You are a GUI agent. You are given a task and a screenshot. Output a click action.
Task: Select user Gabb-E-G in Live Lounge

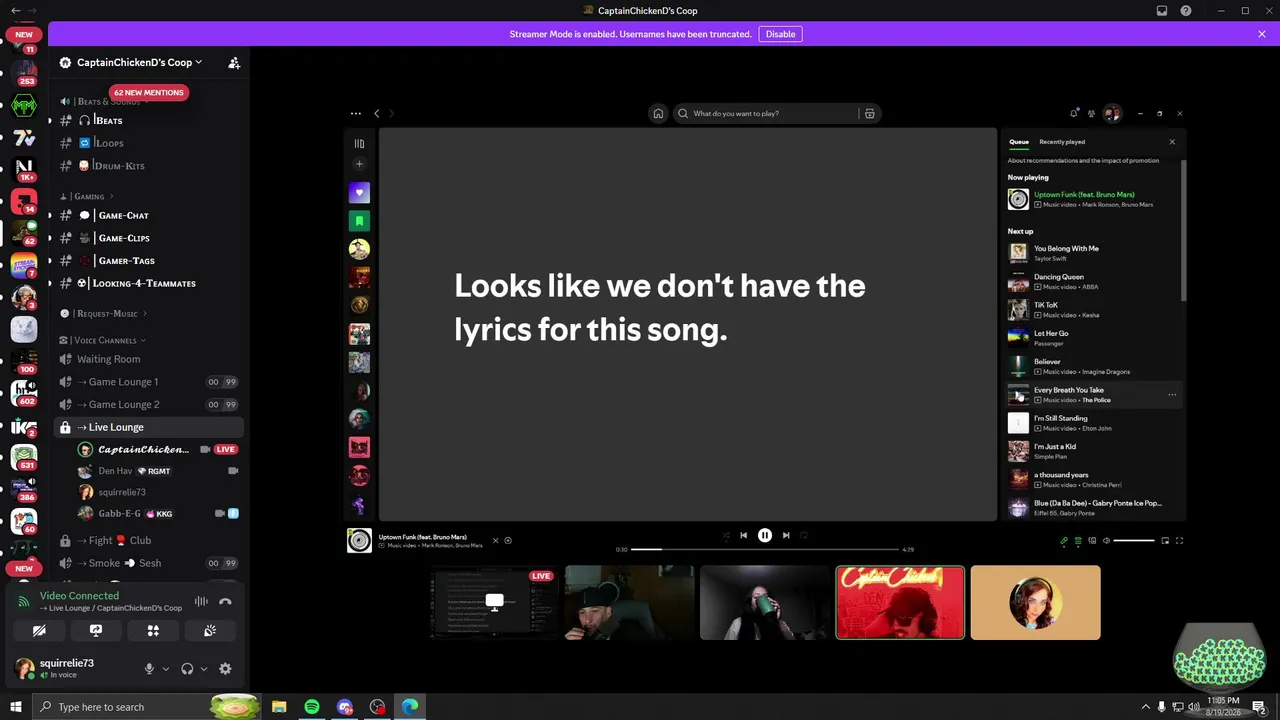[x=160, y=513]
